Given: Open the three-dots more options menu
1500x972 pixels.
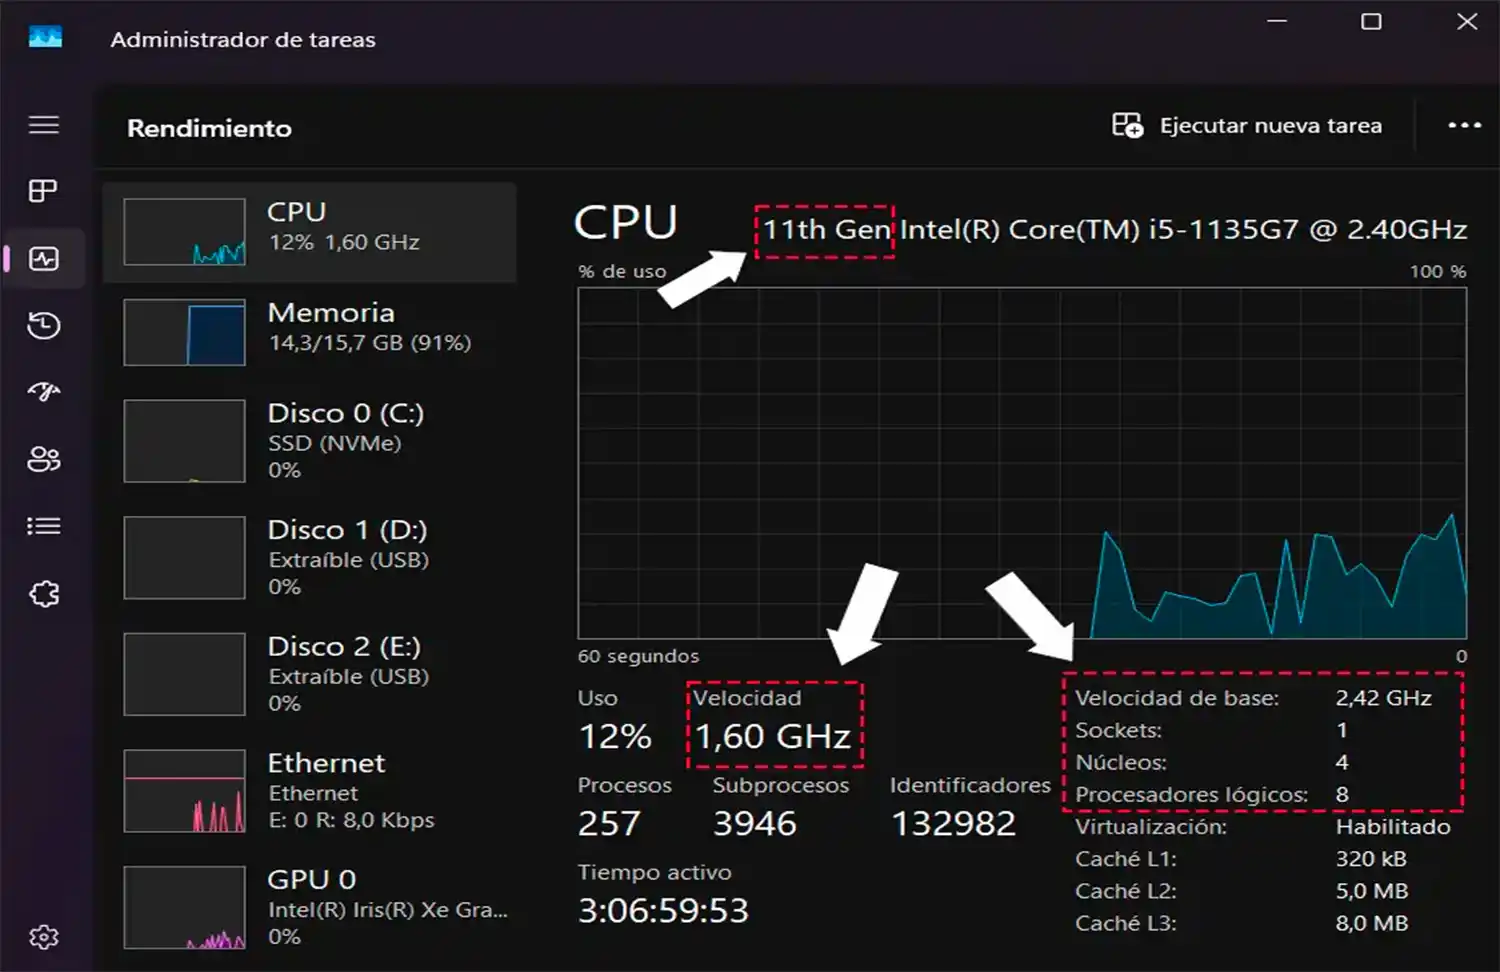Looking at the screenshot, I should click(x=1464, y=125).
